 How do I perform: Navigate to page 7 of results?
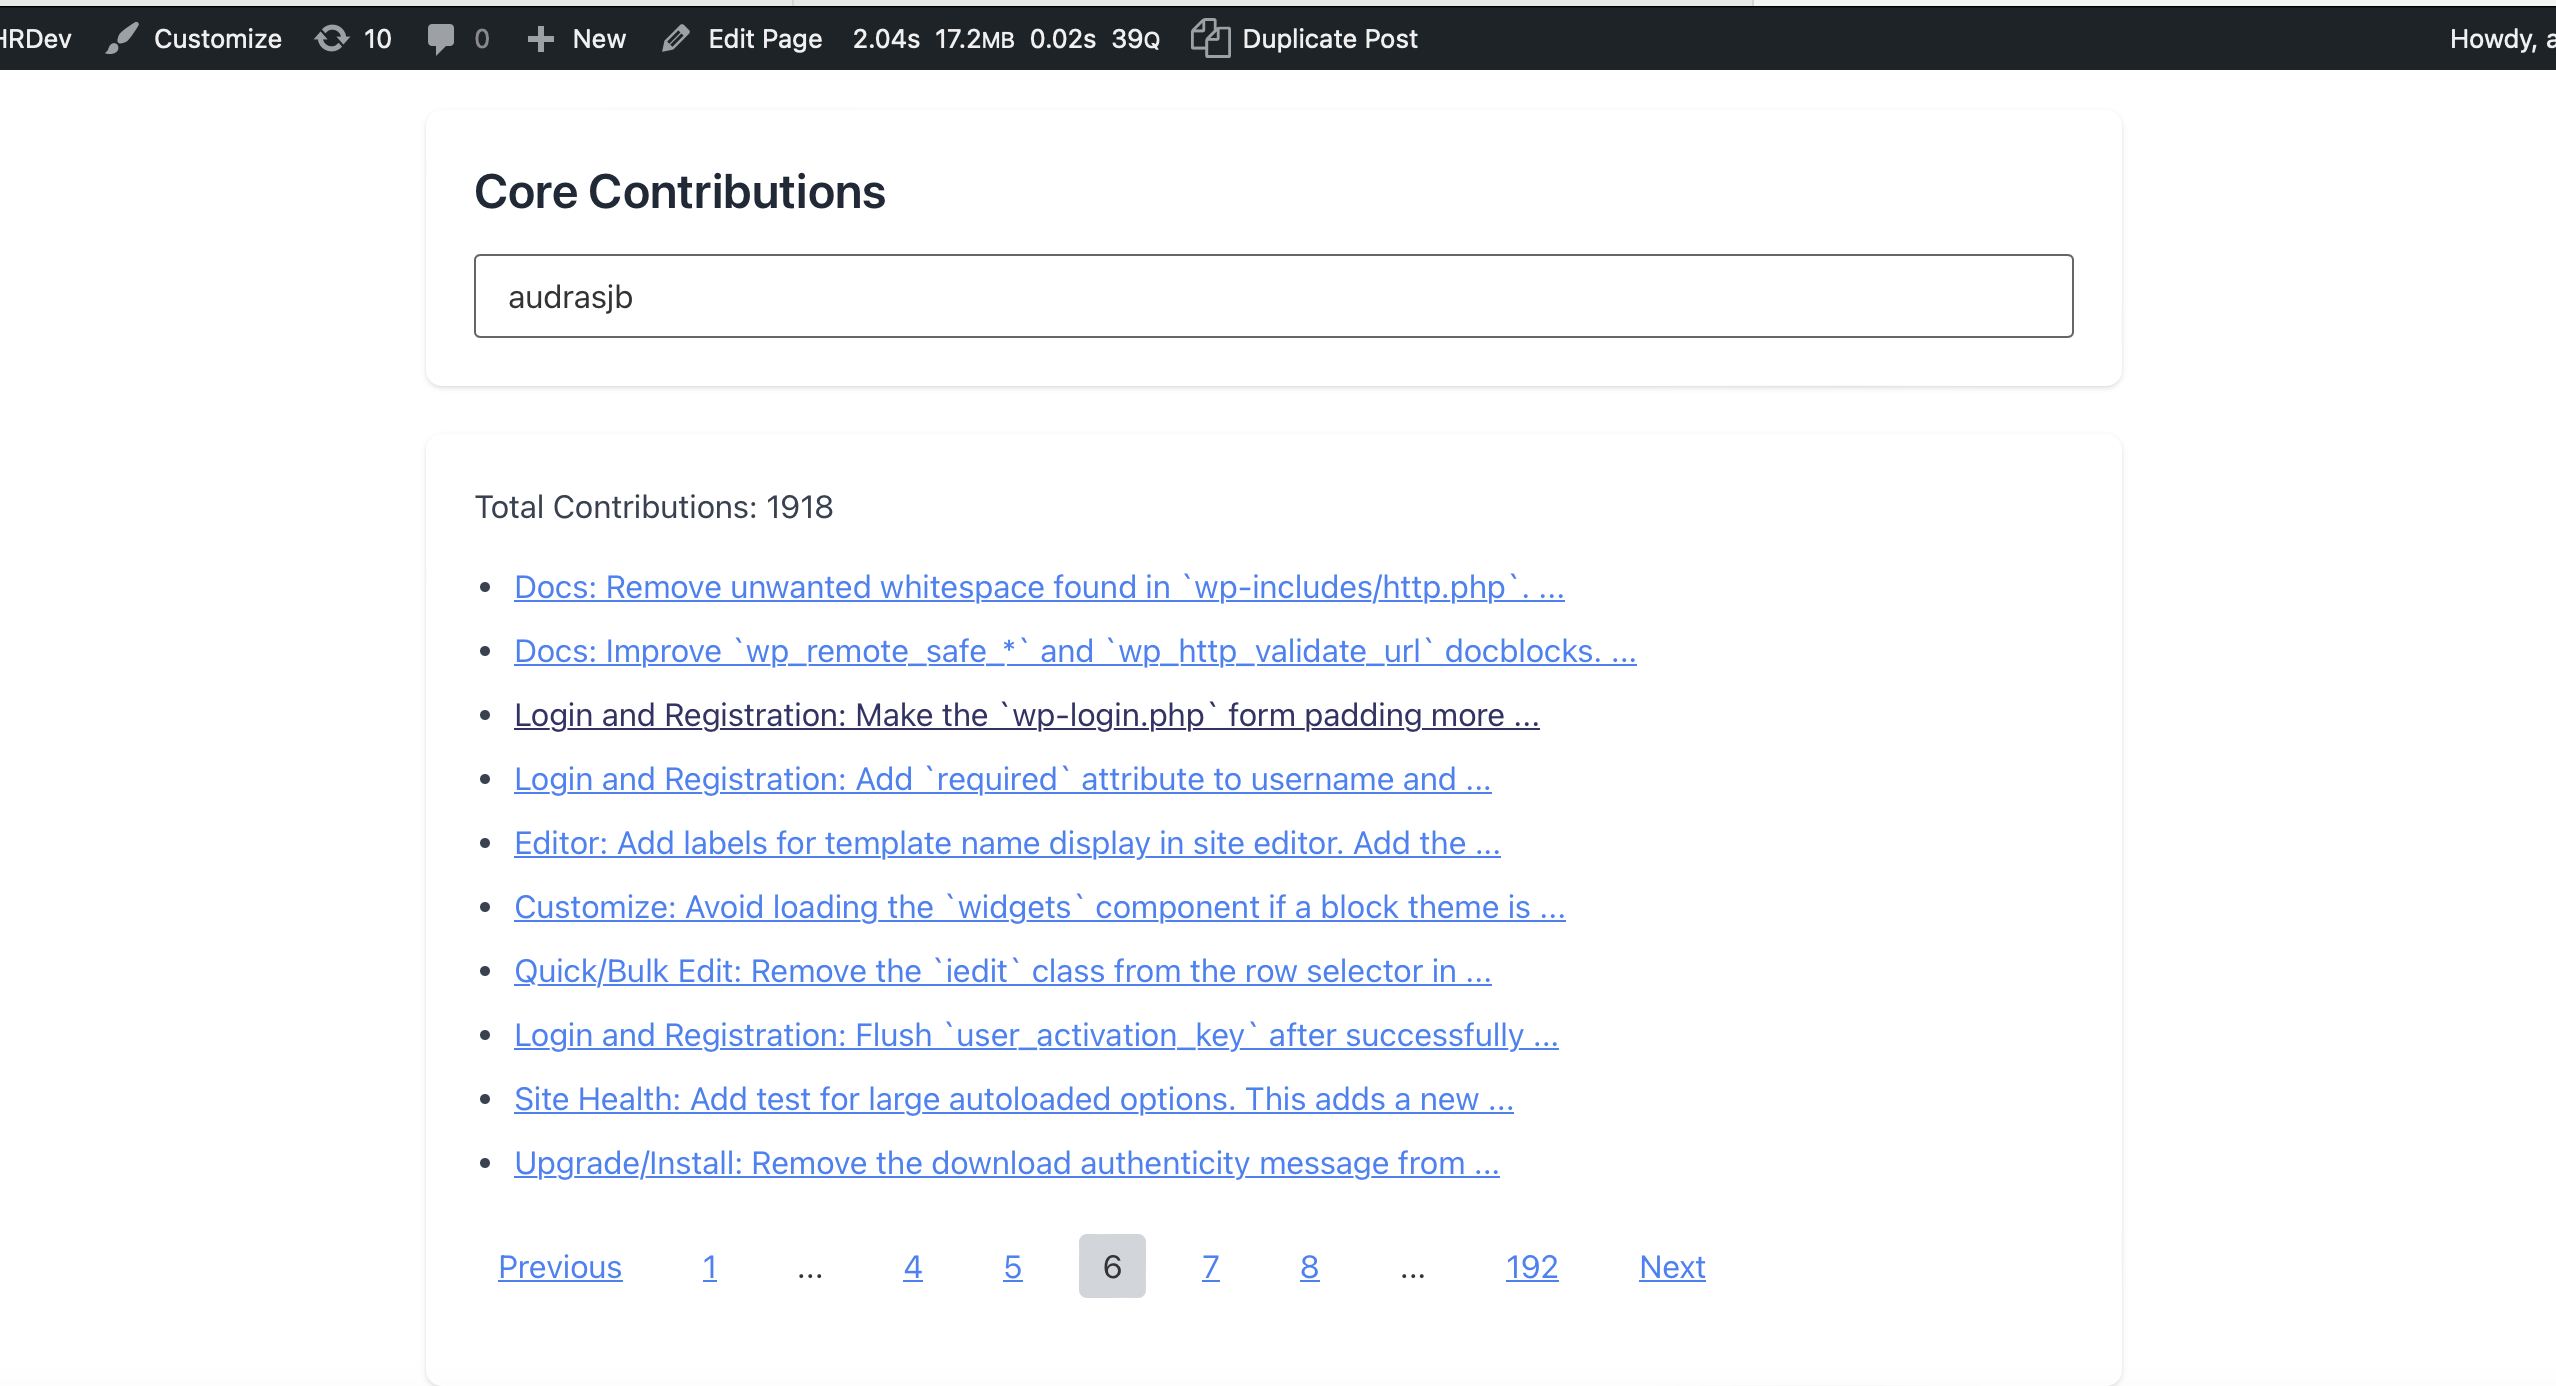coord(1210,1267)
